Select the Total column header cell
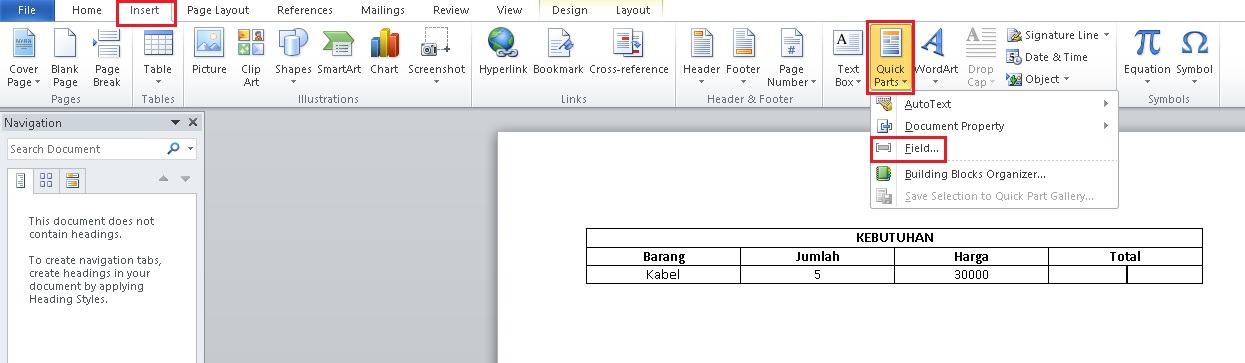The width and height of the screenshot is (1245, 363). [1125, 256]
